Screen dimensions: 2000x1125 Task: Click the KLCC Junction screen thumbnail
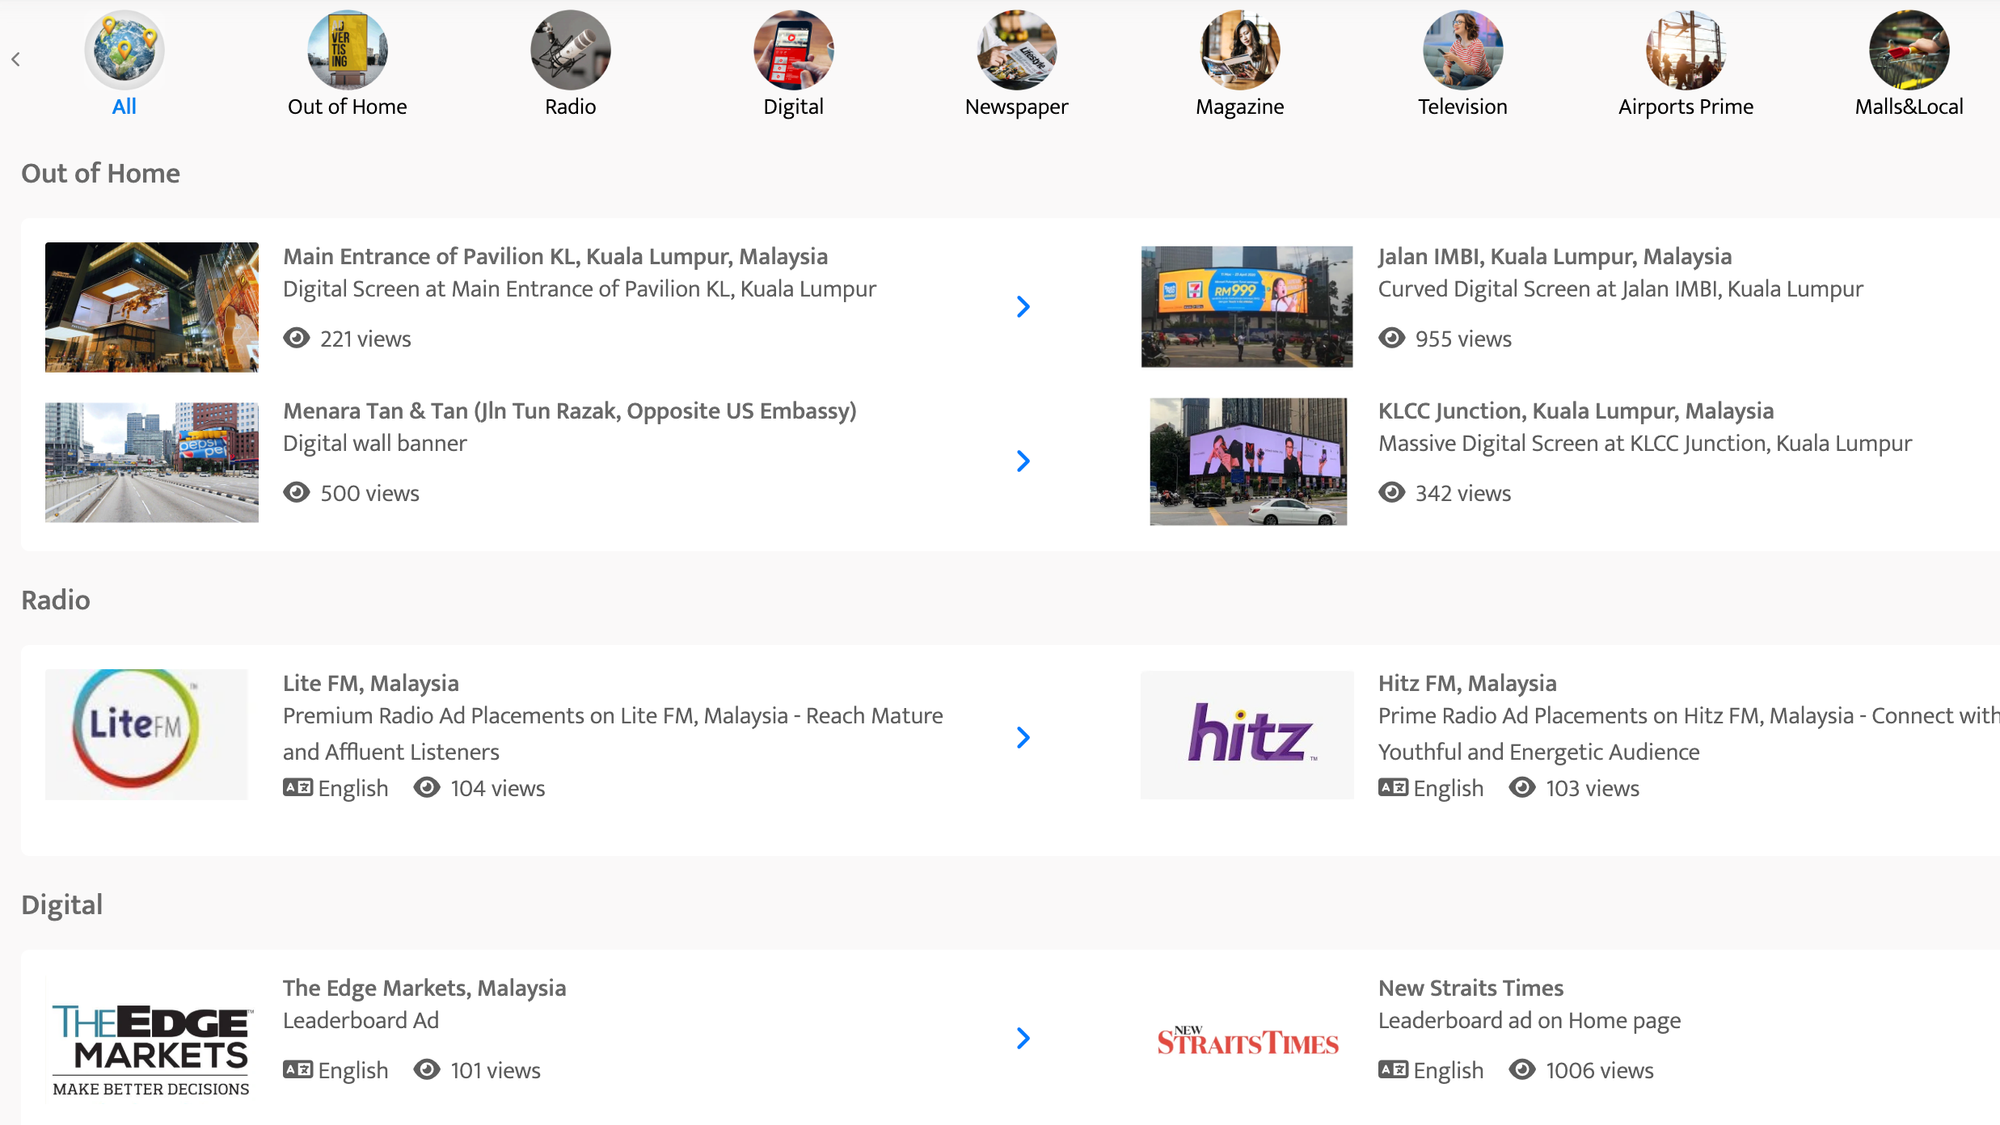1248,462
